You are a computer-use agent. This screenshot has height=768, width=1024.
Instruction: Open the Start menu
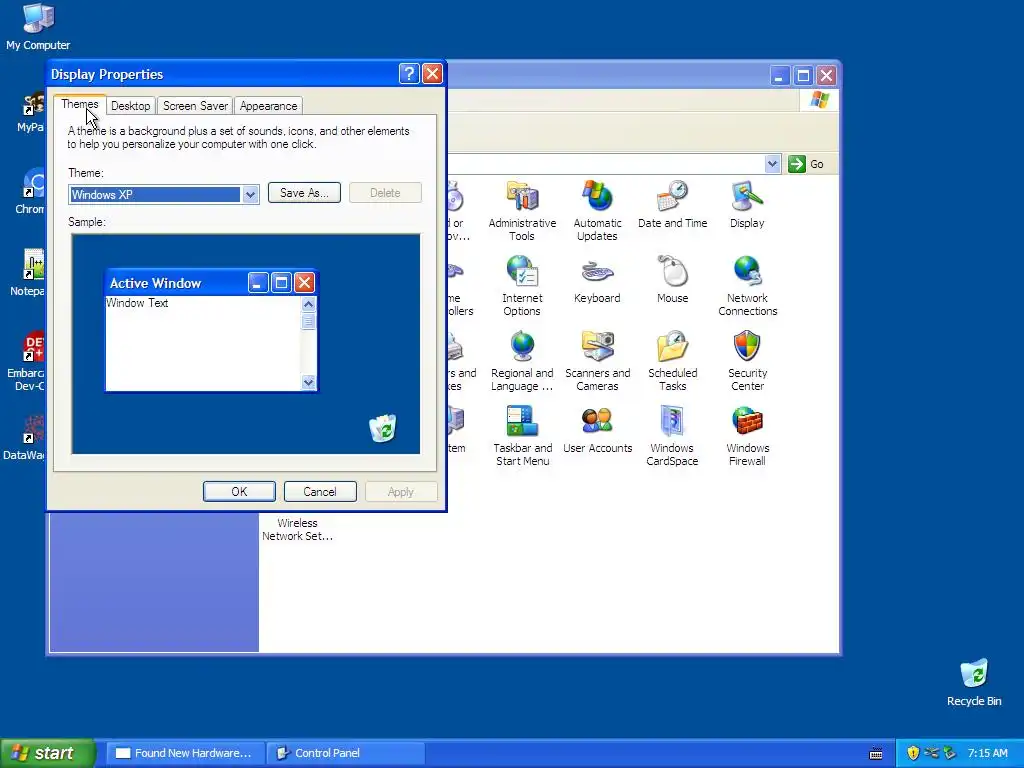point(47,753)
